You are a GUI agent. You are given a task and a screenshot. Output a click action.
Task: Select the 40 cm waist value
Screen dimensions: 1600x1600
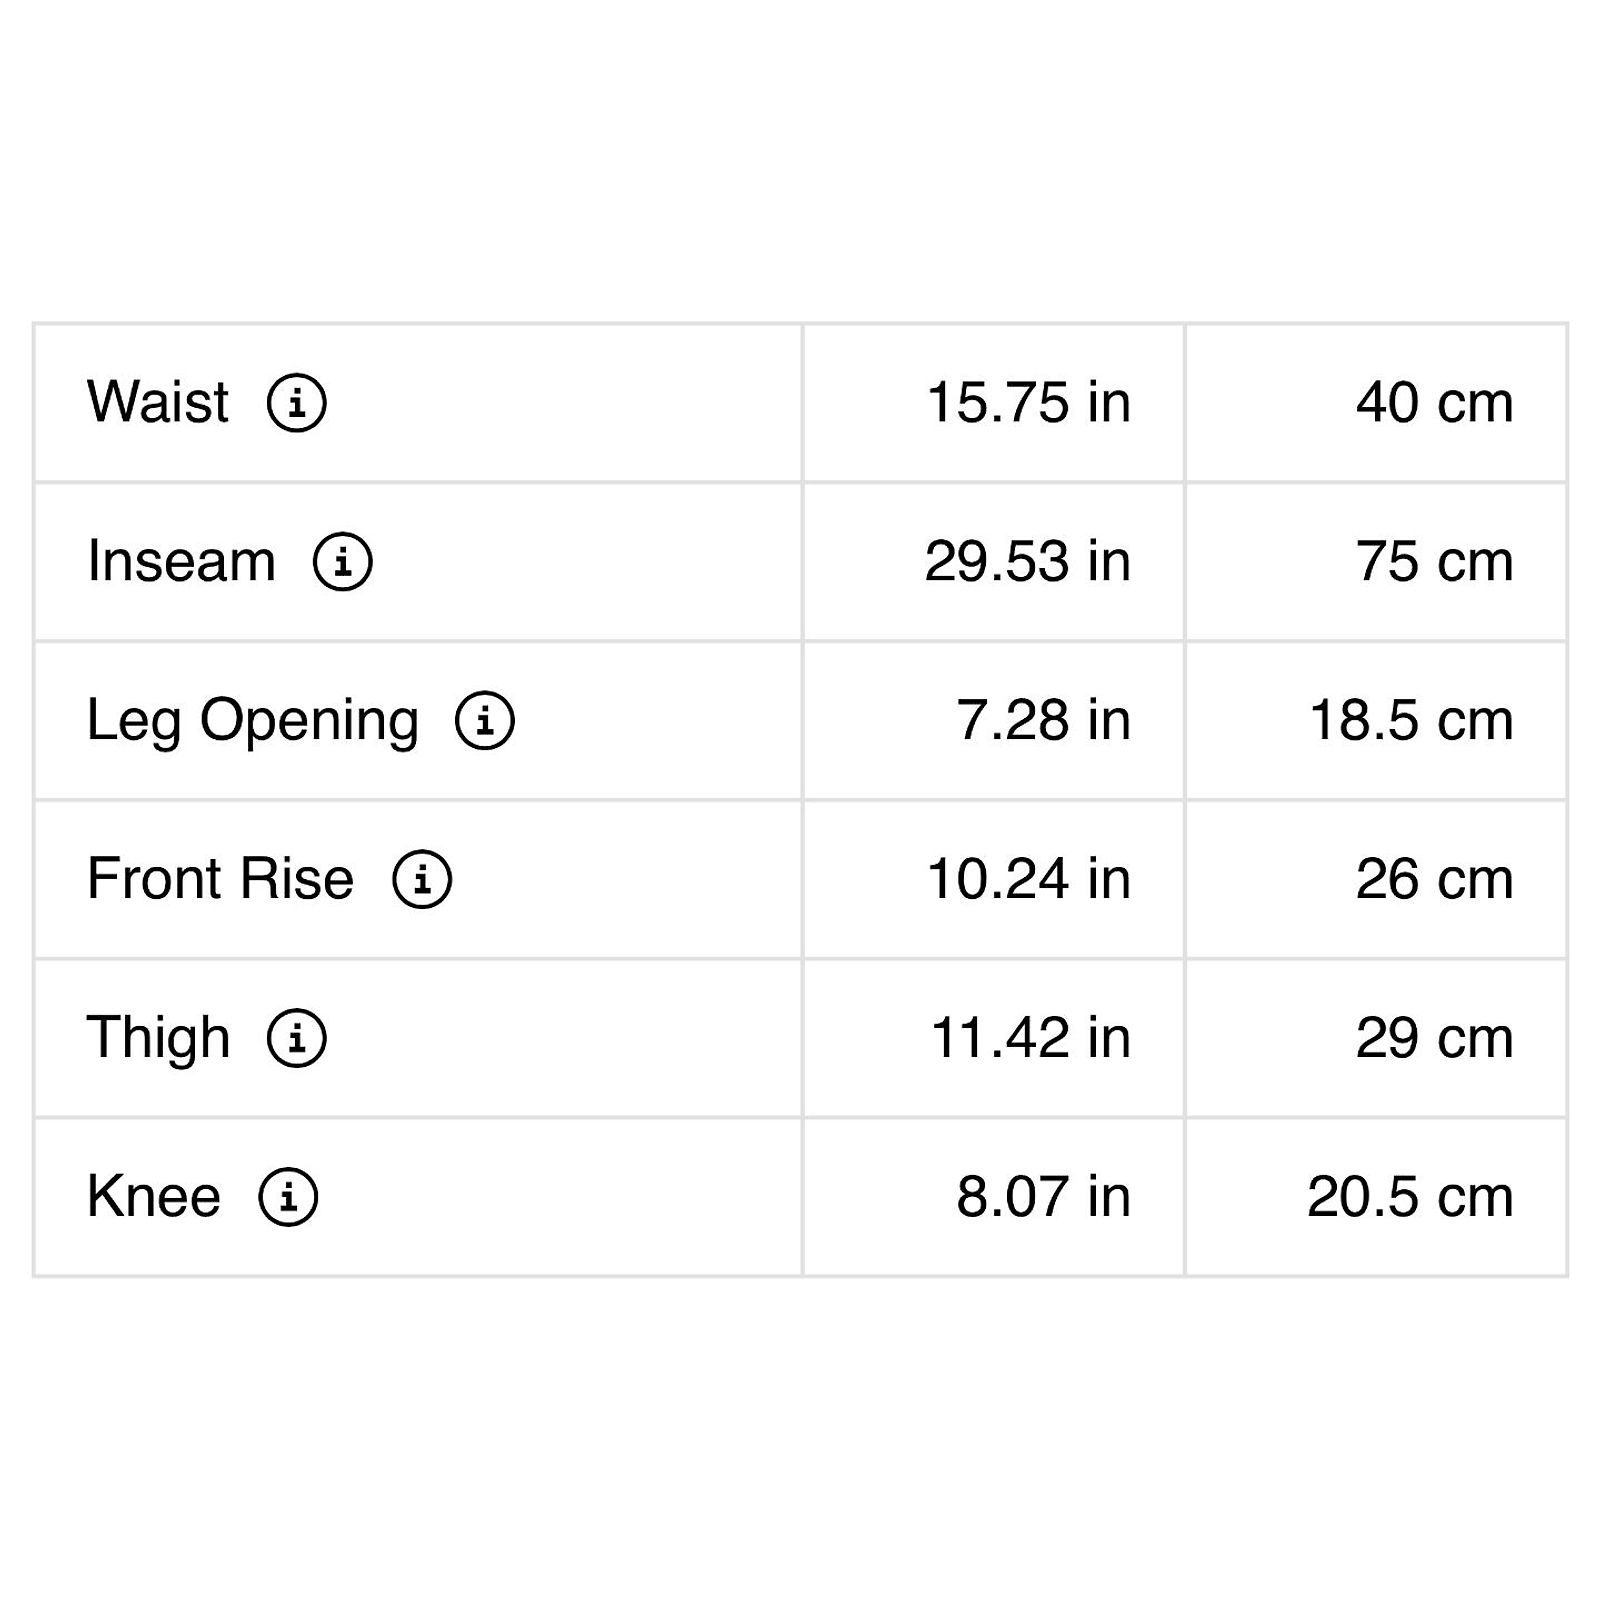click(x=1435, y=402)
